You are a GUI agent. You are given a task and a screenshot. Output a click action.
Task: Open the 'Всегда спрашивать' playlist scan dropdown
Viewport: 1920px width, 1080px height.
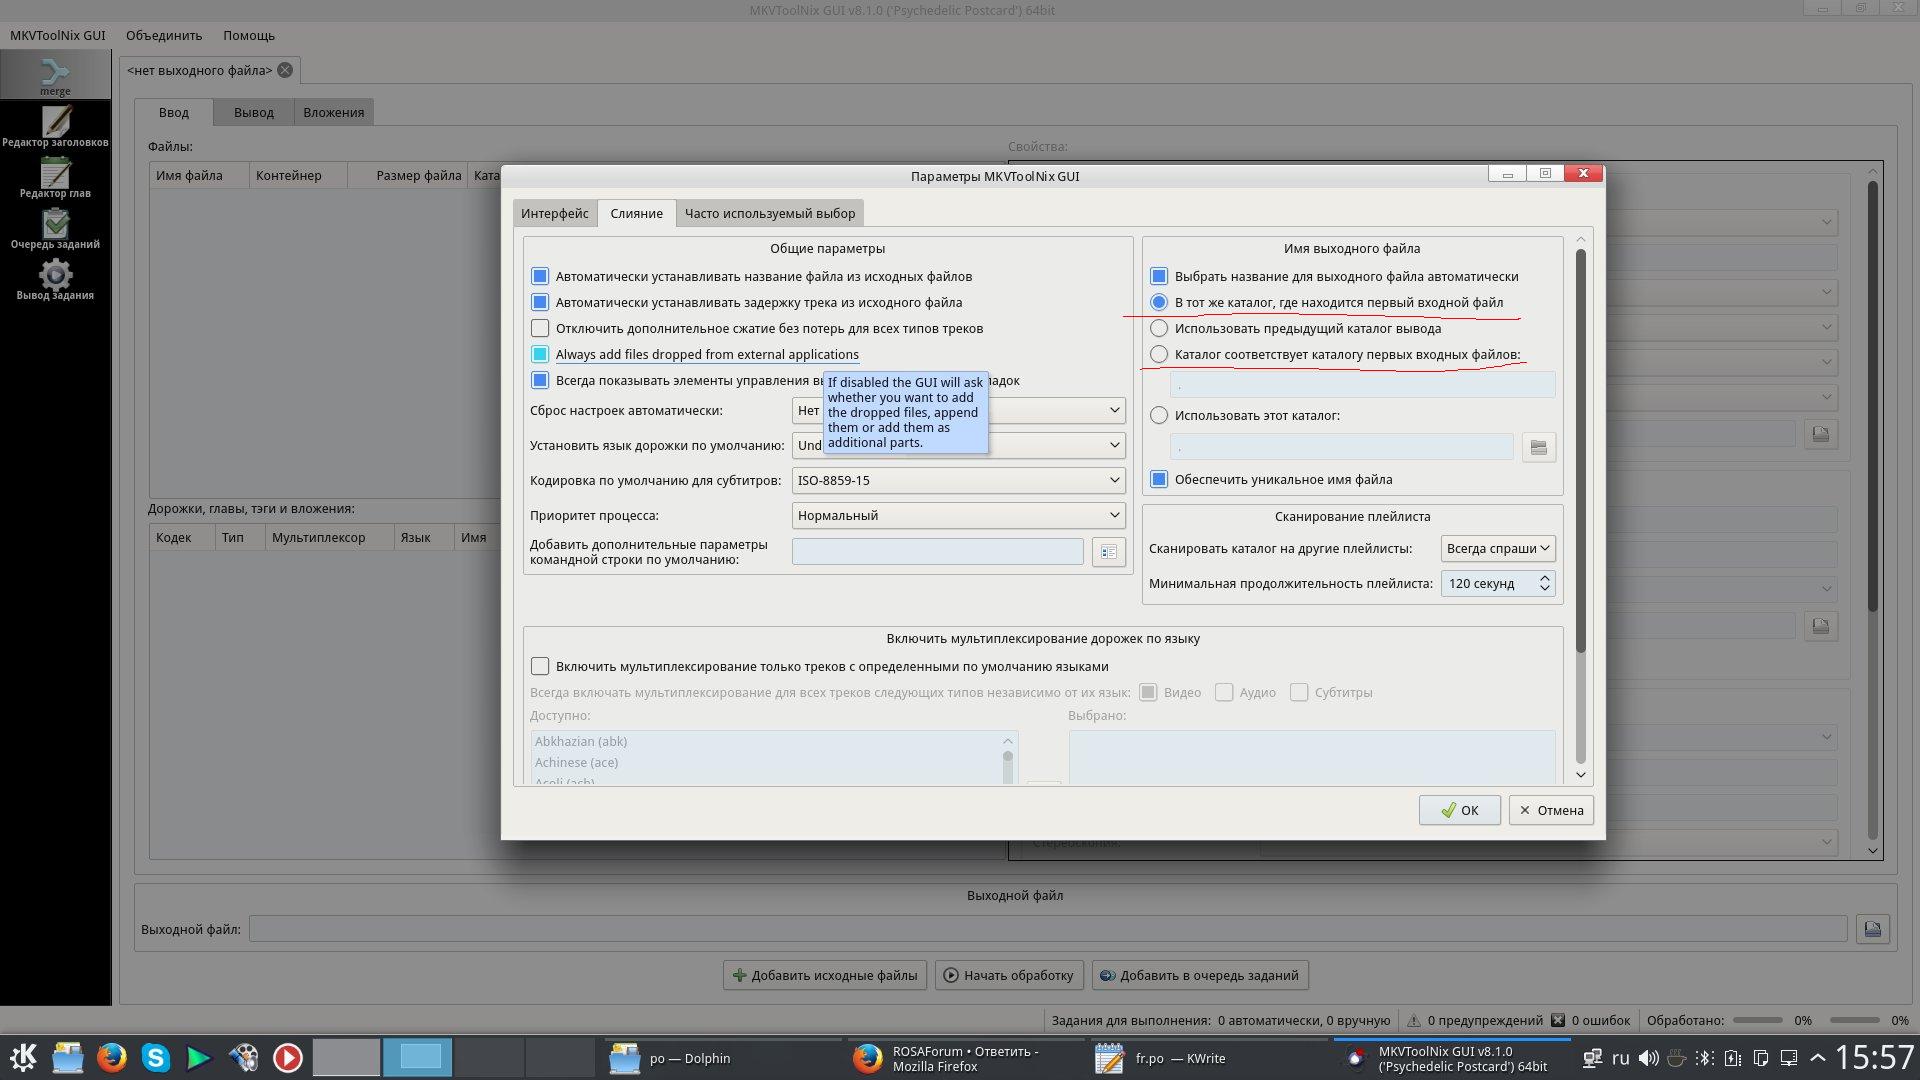1497,548
